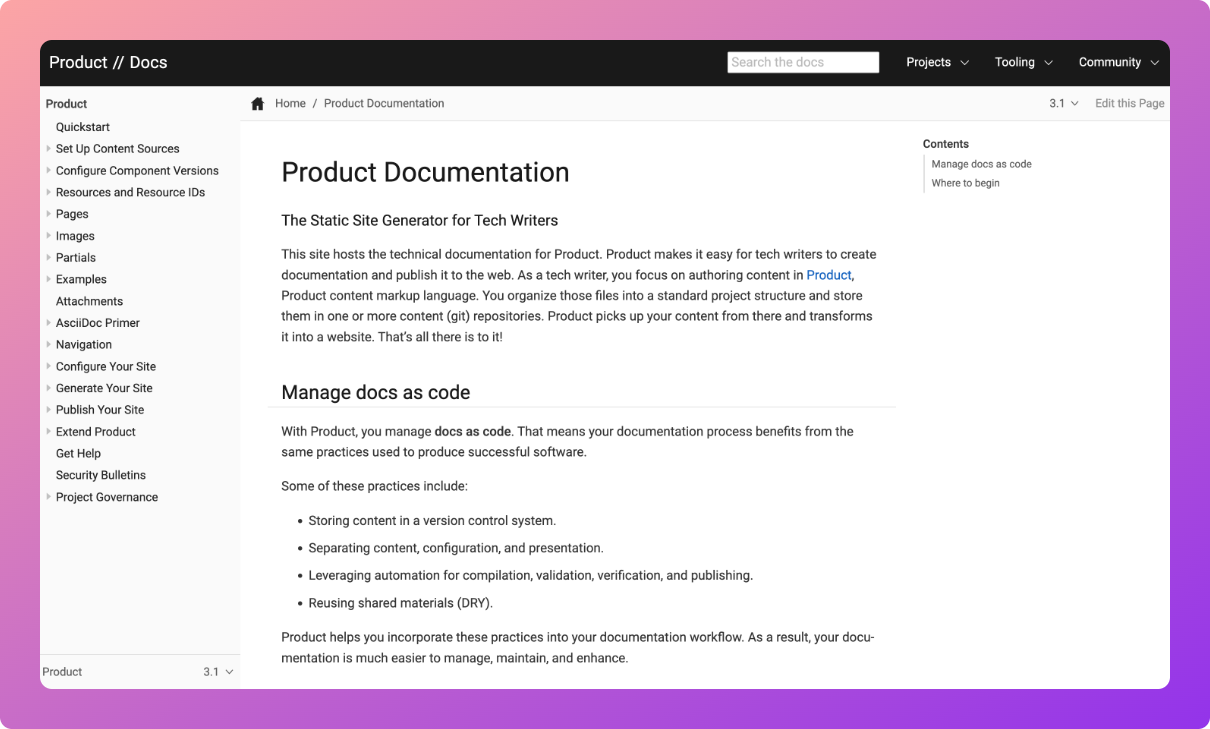Open the Attachments documentation page
The width and height of the screenshot is (1210, 729).
coord(89,301)
